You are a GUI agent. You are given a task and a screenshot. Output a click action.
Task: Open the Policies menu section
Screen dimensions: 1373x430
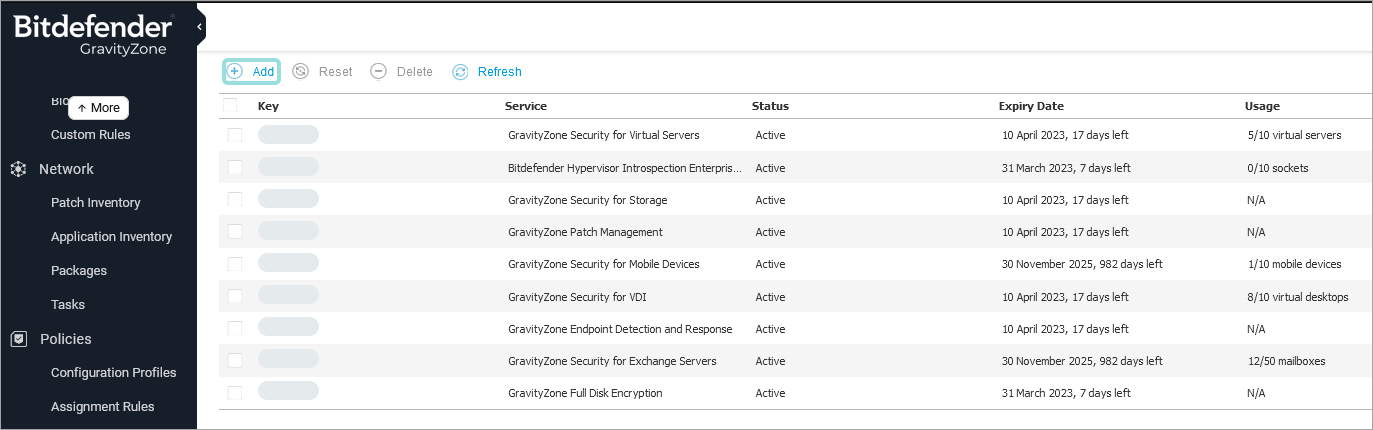pos(65,339)
